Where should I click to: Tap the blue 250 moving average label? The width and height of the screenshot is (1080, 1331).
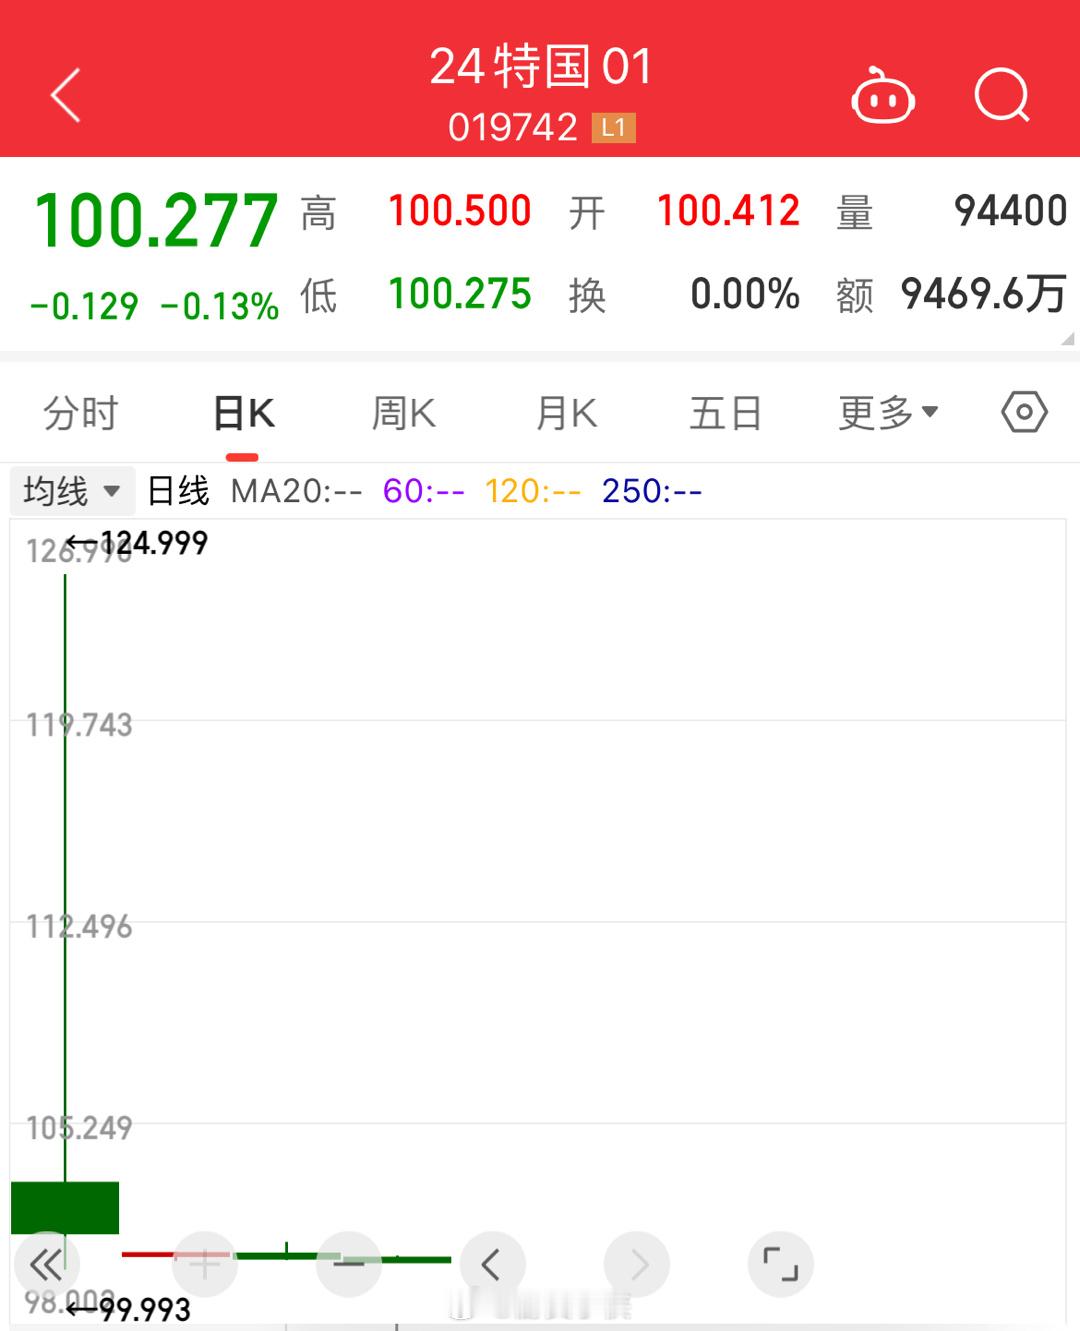(x=652, y=491)
